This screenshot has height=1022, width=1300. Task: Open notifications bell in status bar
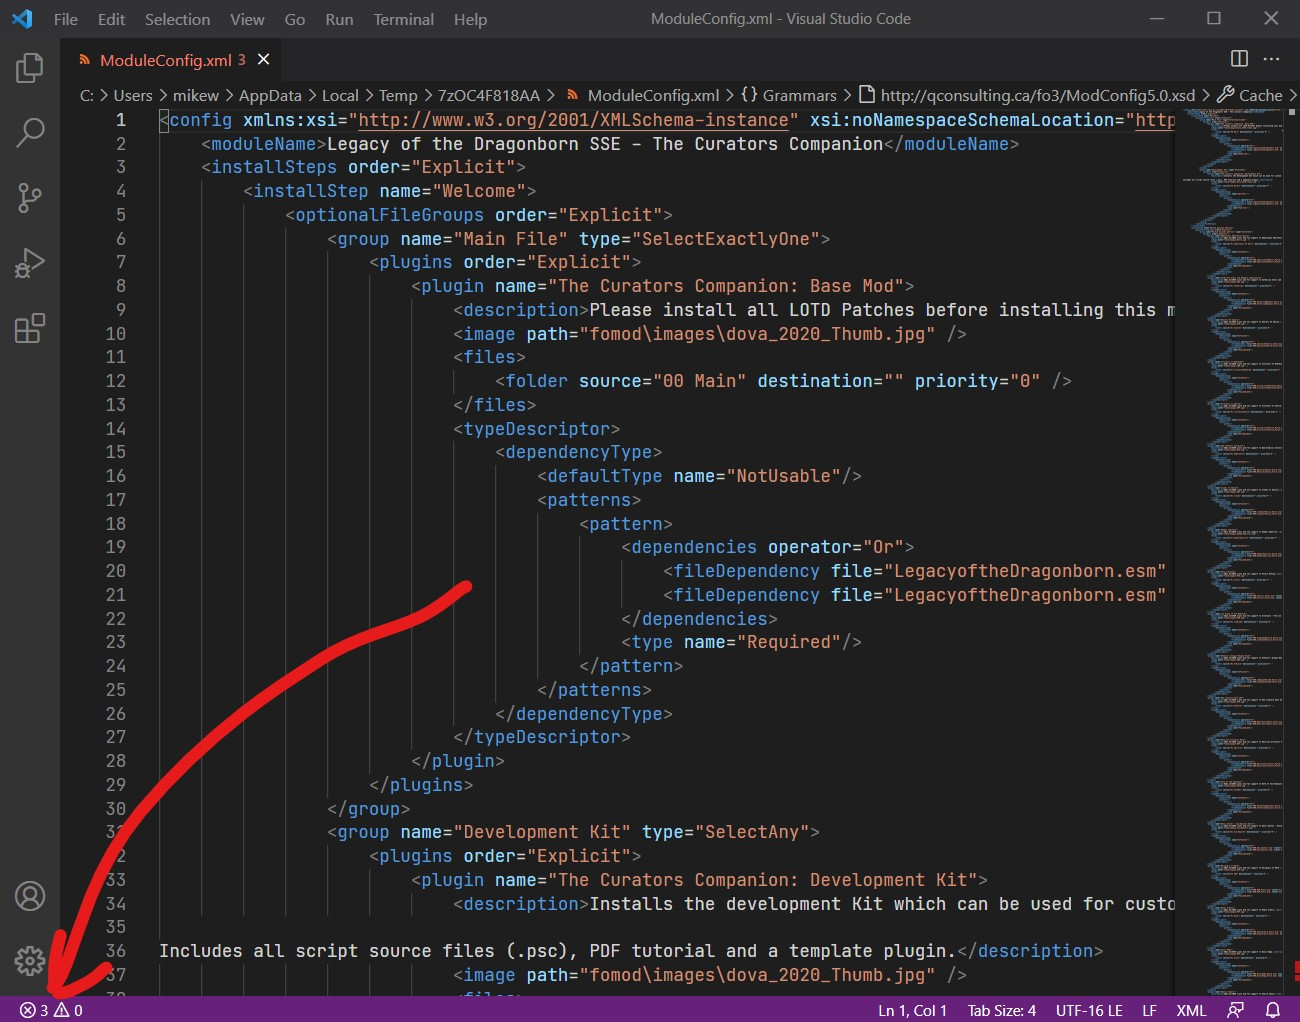[1273, 1010]
